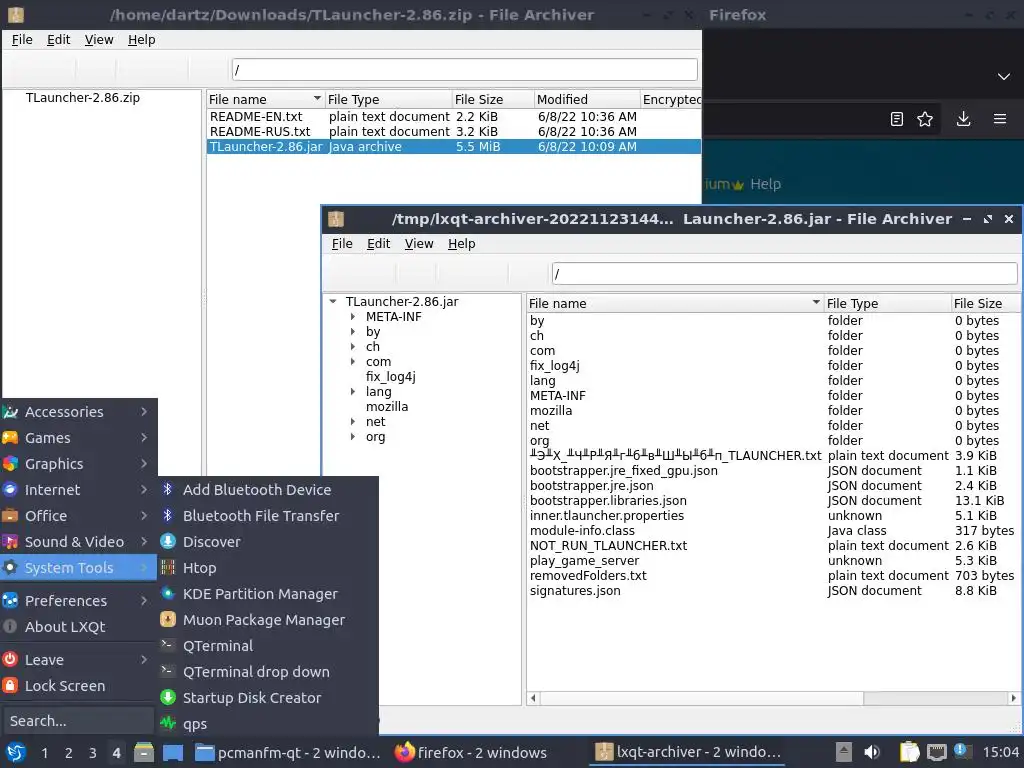This screenshot has height=768, width=1024.
Task: Open Add Bluetooth Device
Action: click(268, 490)
